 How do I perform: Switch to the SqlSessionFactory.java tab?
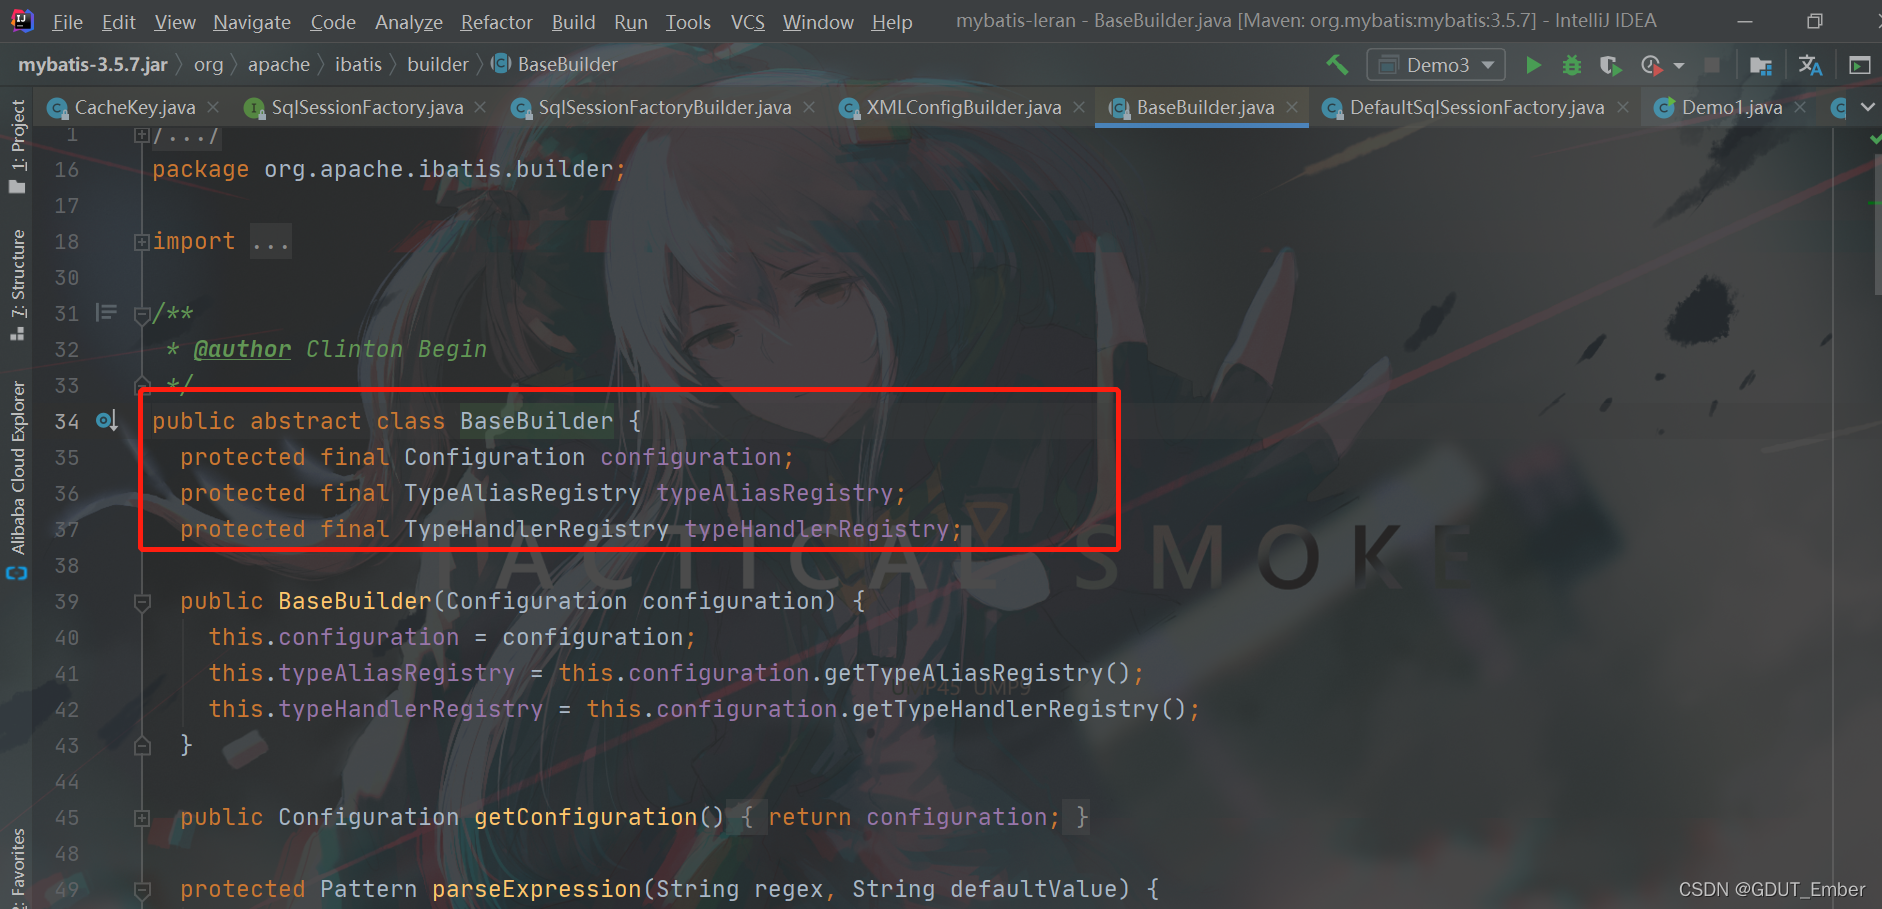tap(367, 107)
